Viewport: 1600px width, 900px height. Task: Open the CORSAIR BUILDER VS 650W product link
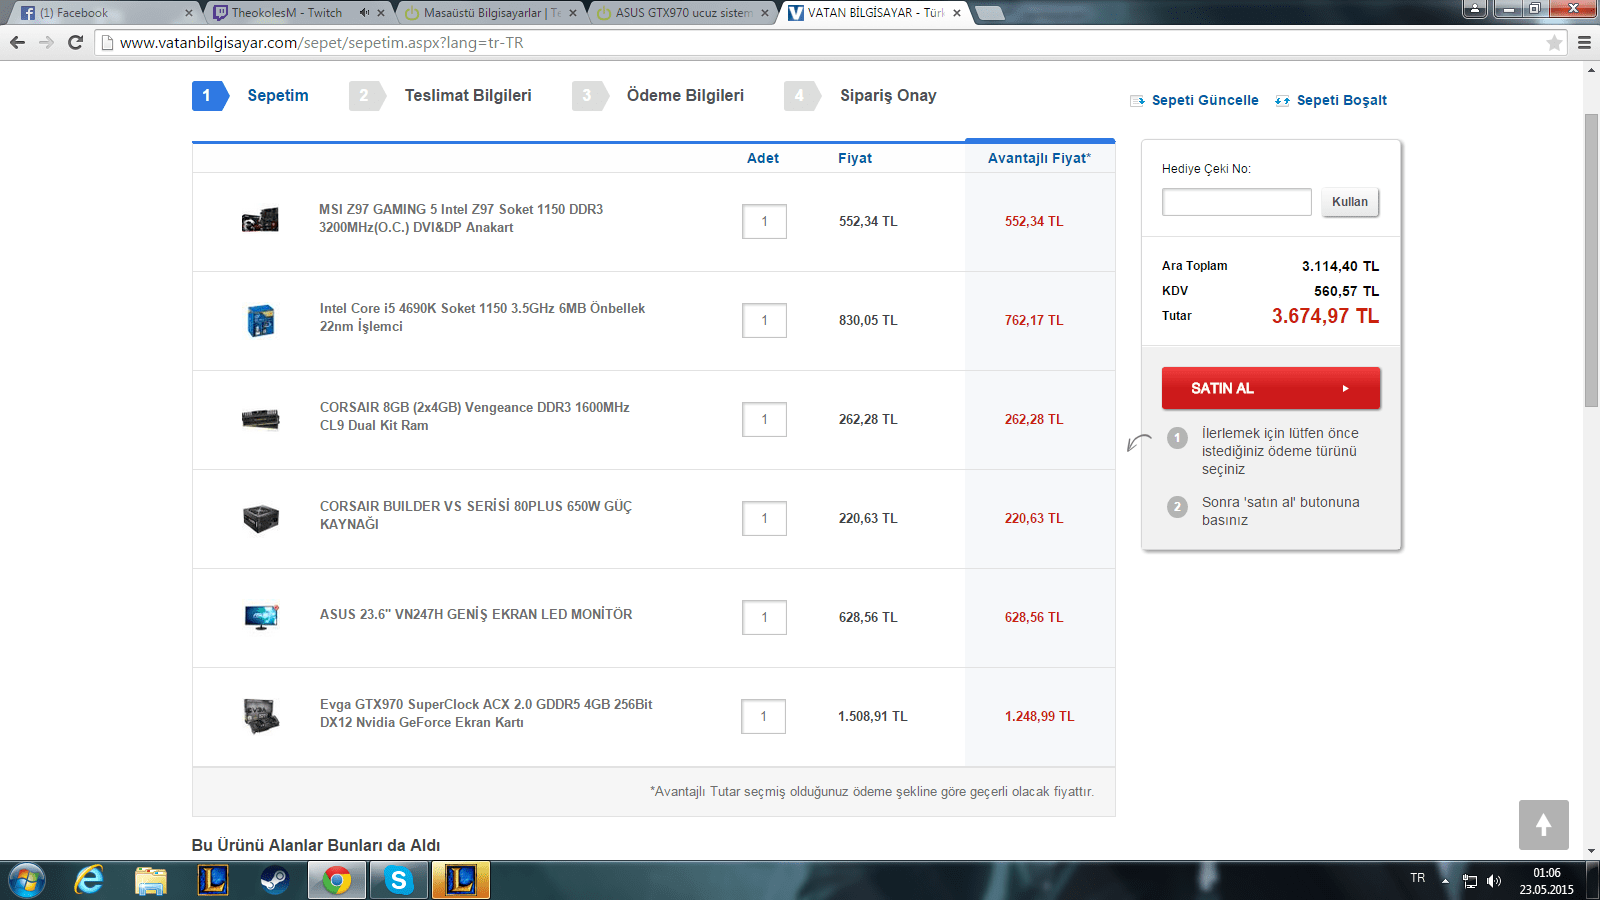point(476,516)
